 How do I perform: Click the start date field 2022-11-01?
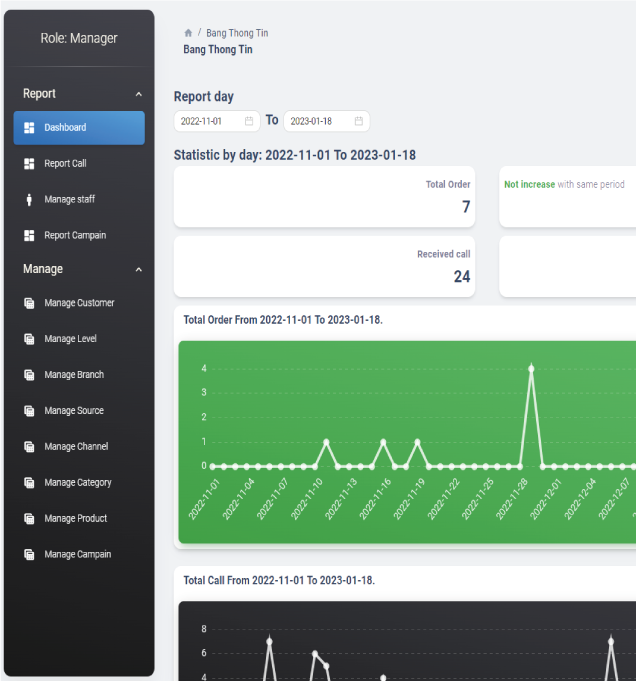[x=217, y=121]
